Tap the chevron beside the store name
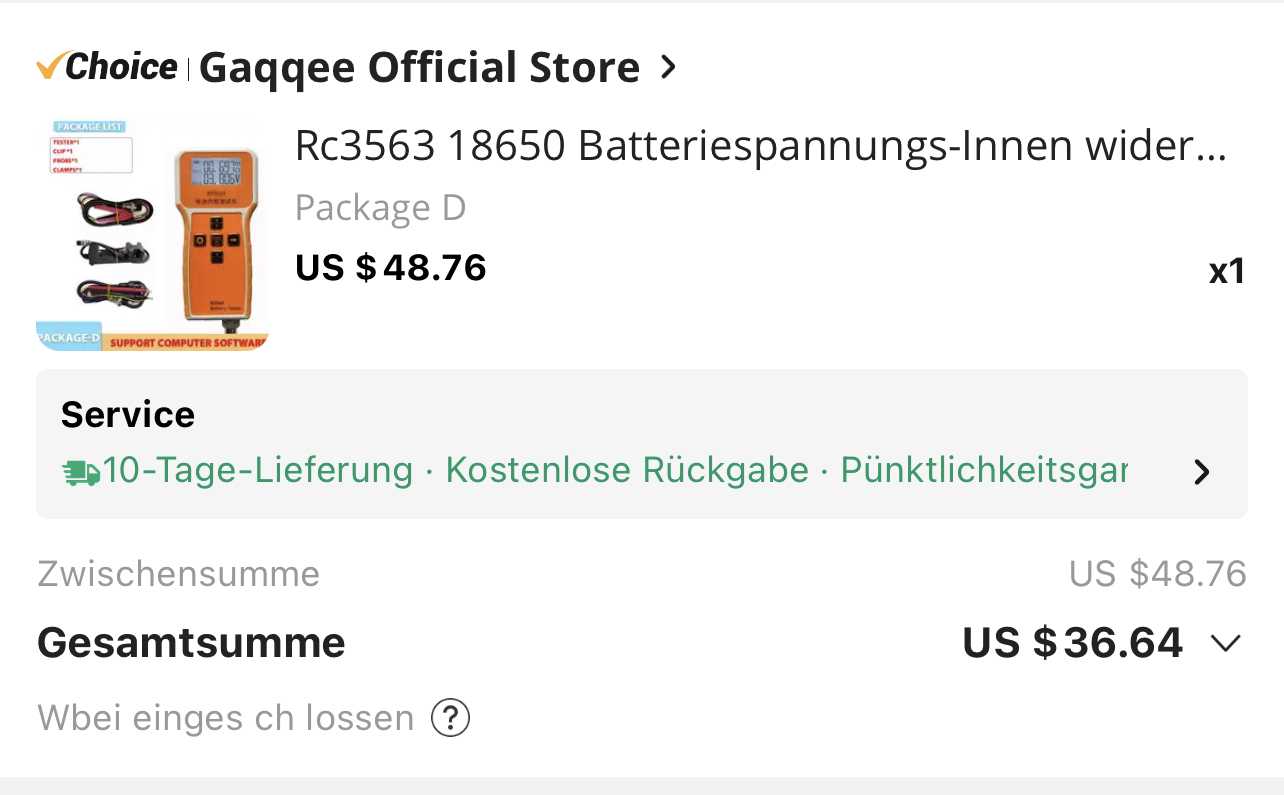The height and width of the screenshot is (795, 1284). tap(669, 67)
